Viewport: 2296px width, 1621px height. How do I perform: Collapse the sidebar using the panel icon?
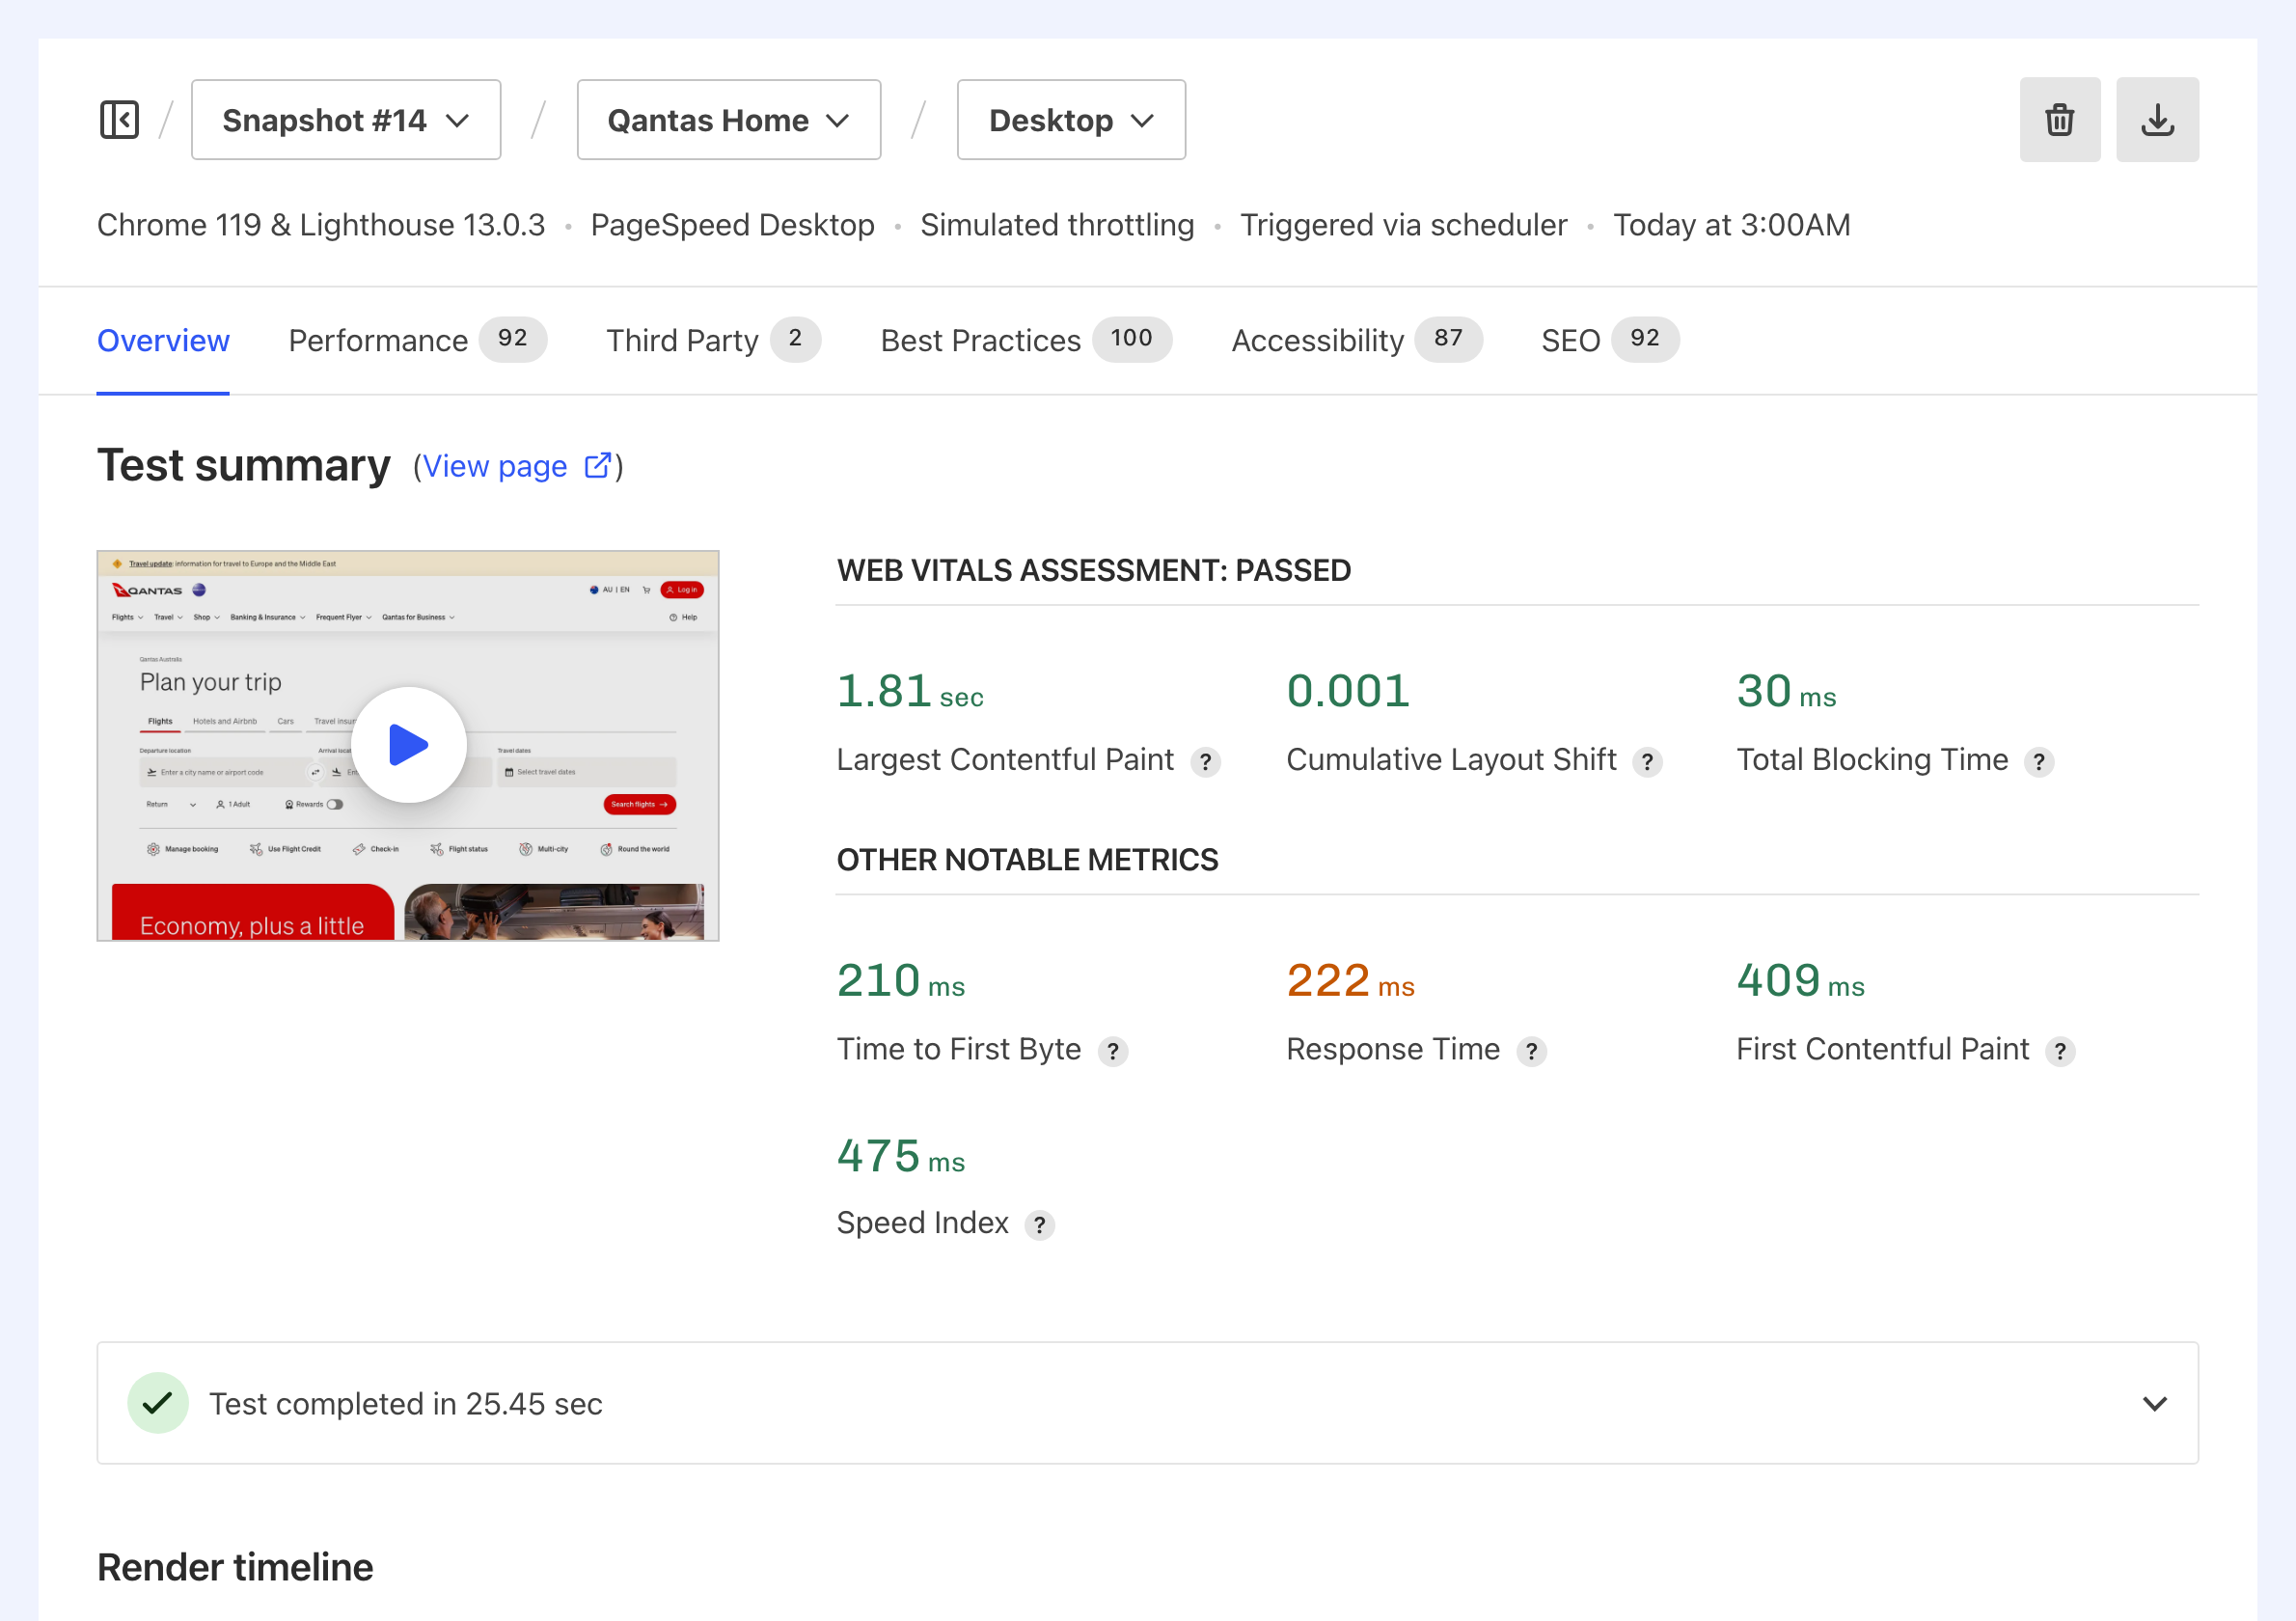(x=119, y=119)
